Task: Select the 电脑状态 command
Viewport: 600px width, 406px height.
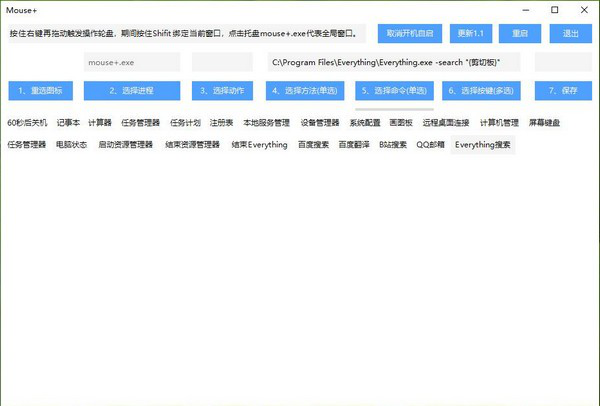Action: [71, 145]
